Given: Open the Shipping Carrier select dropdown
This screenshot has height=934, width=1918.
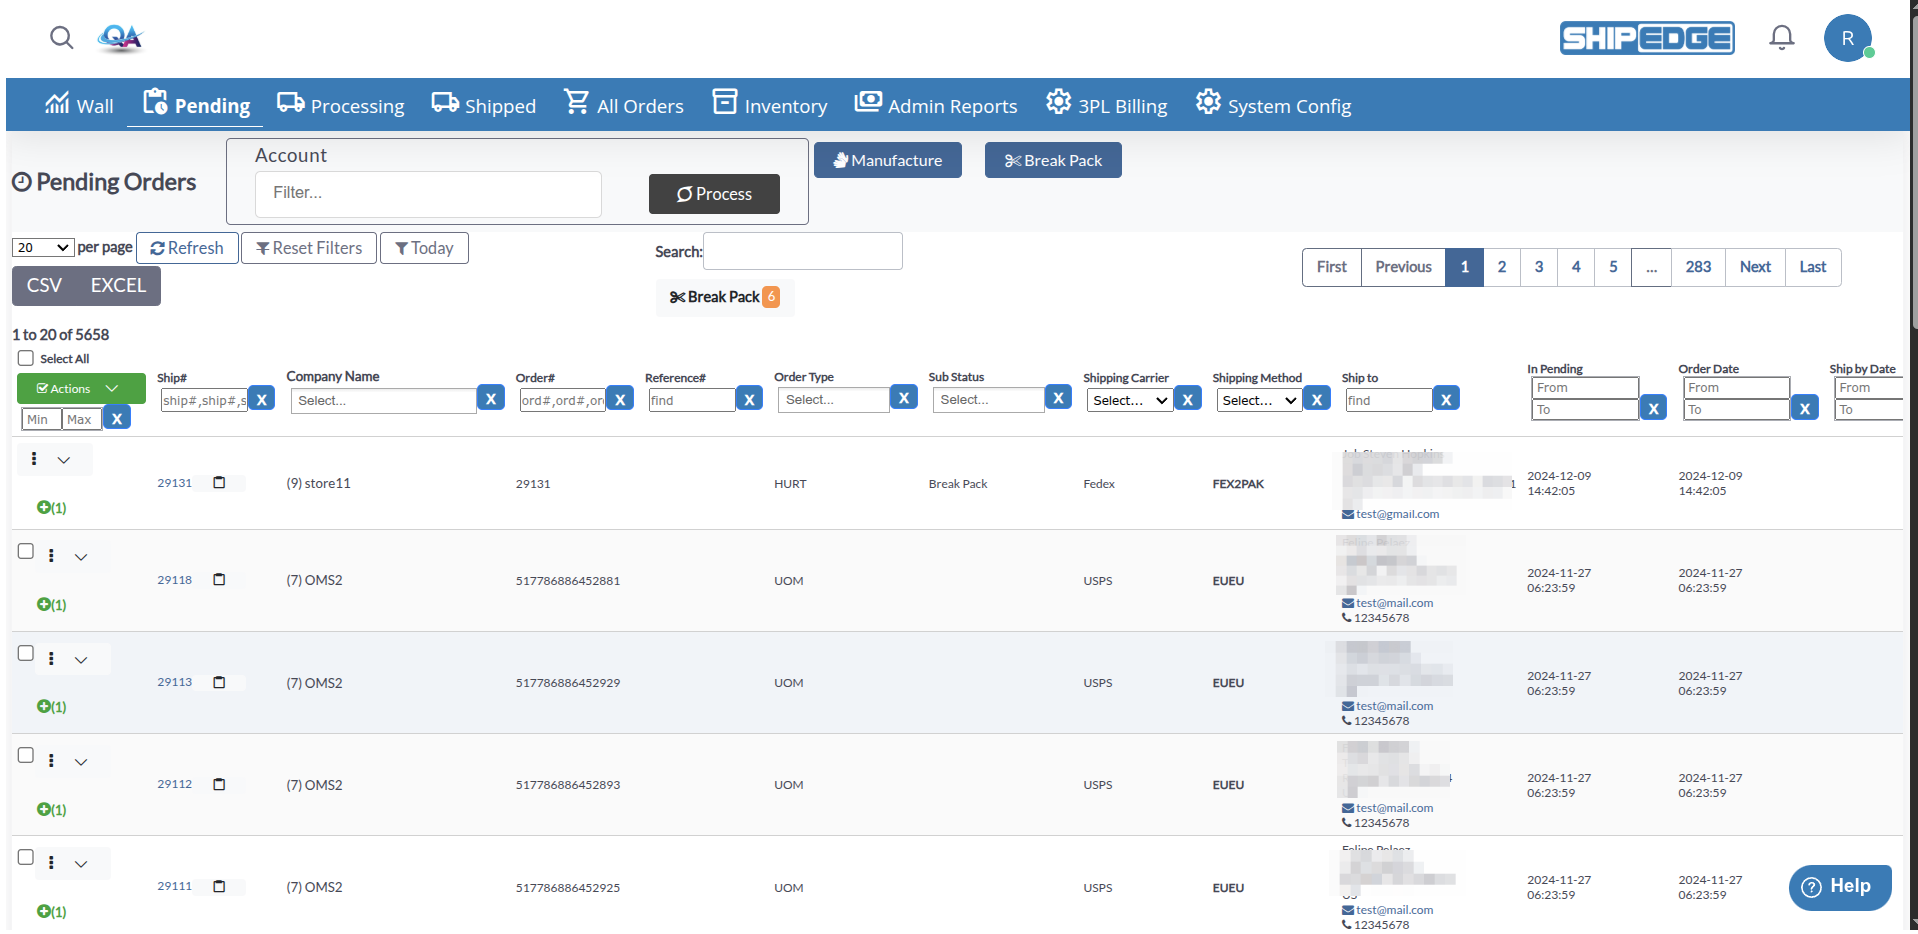Looking at the screenshot, I should coord(1128,399).
